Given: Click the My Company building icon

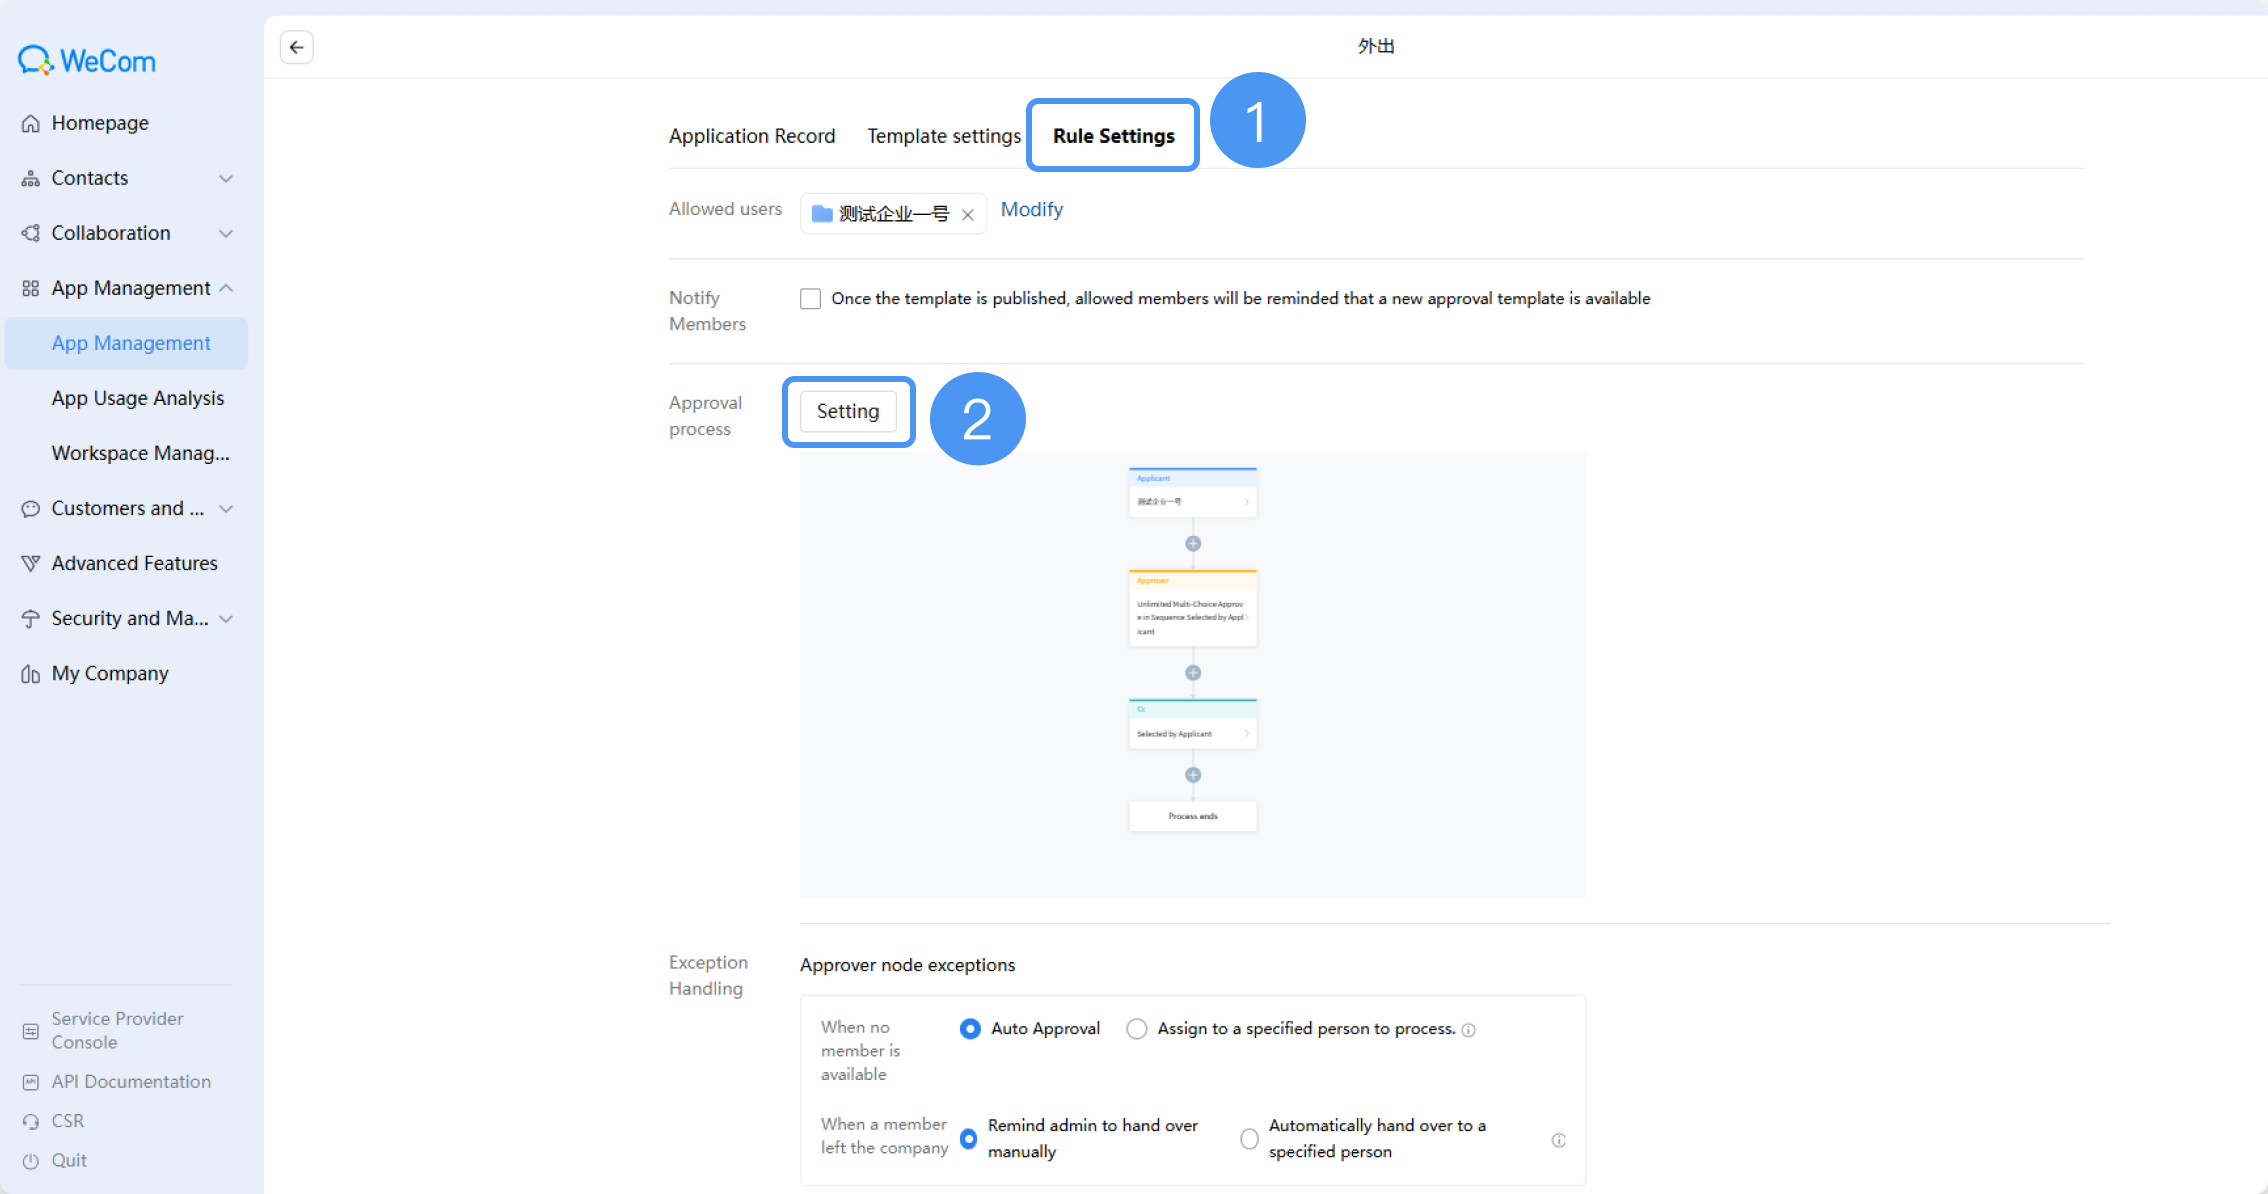Looking at the screenshot, I should click(x=31, y=674).
